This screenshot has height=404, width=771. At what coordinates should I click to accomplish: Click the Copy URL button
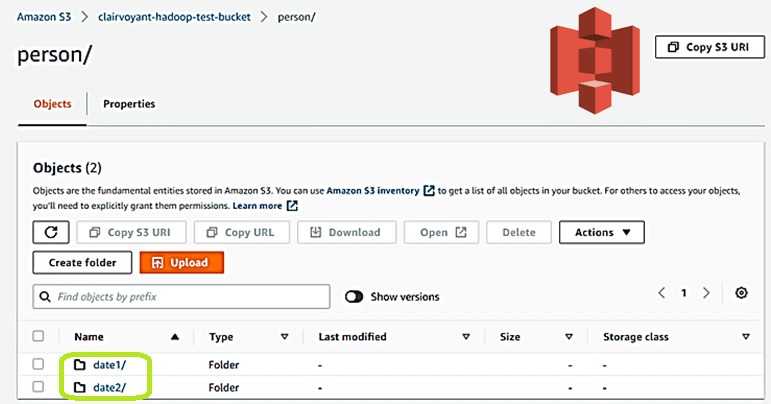(241, 232)
